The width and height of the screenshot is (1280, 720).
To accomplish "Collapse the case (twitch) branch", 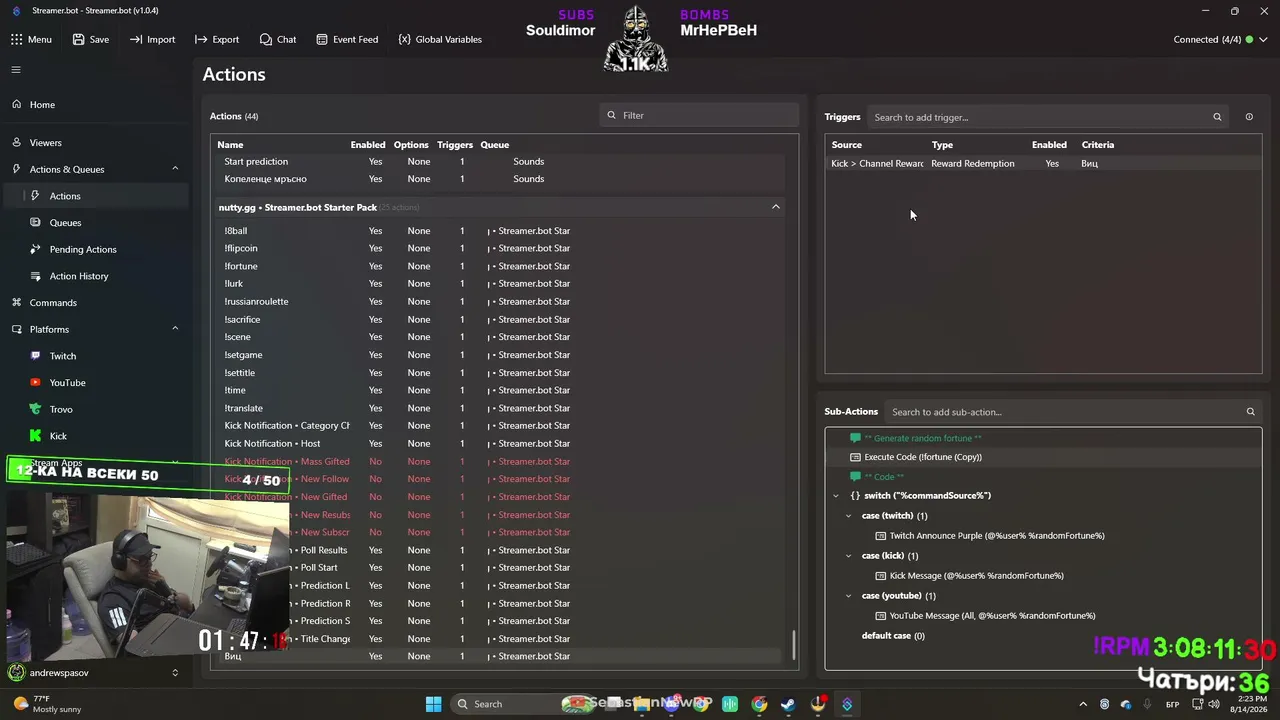I will [849, 516].
